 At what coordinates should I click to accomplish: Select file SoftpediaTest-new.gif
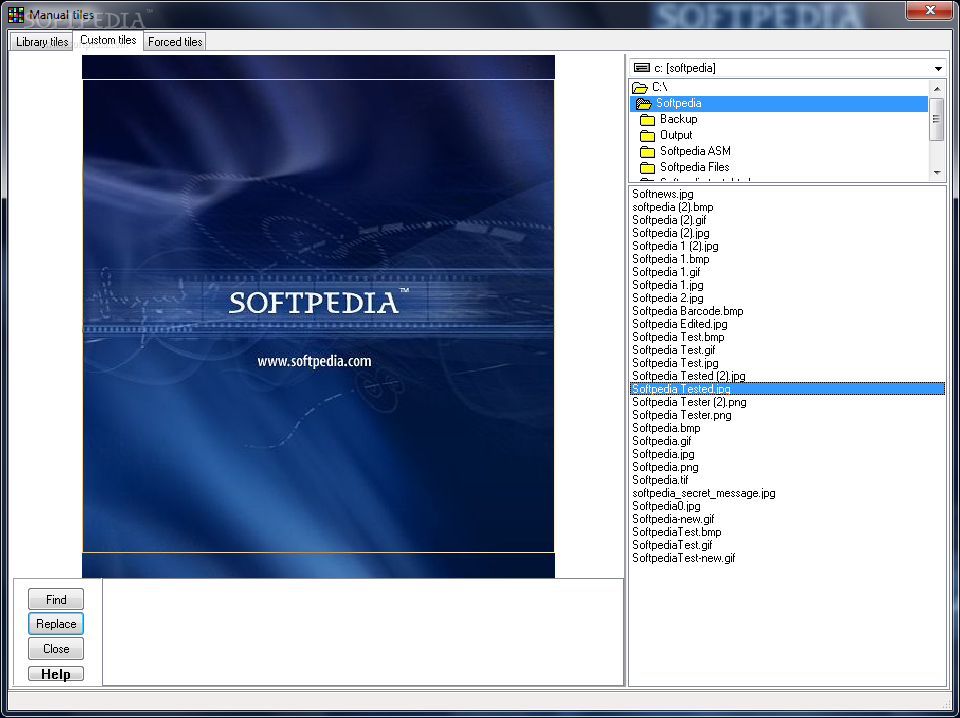[x=683, y=558]
